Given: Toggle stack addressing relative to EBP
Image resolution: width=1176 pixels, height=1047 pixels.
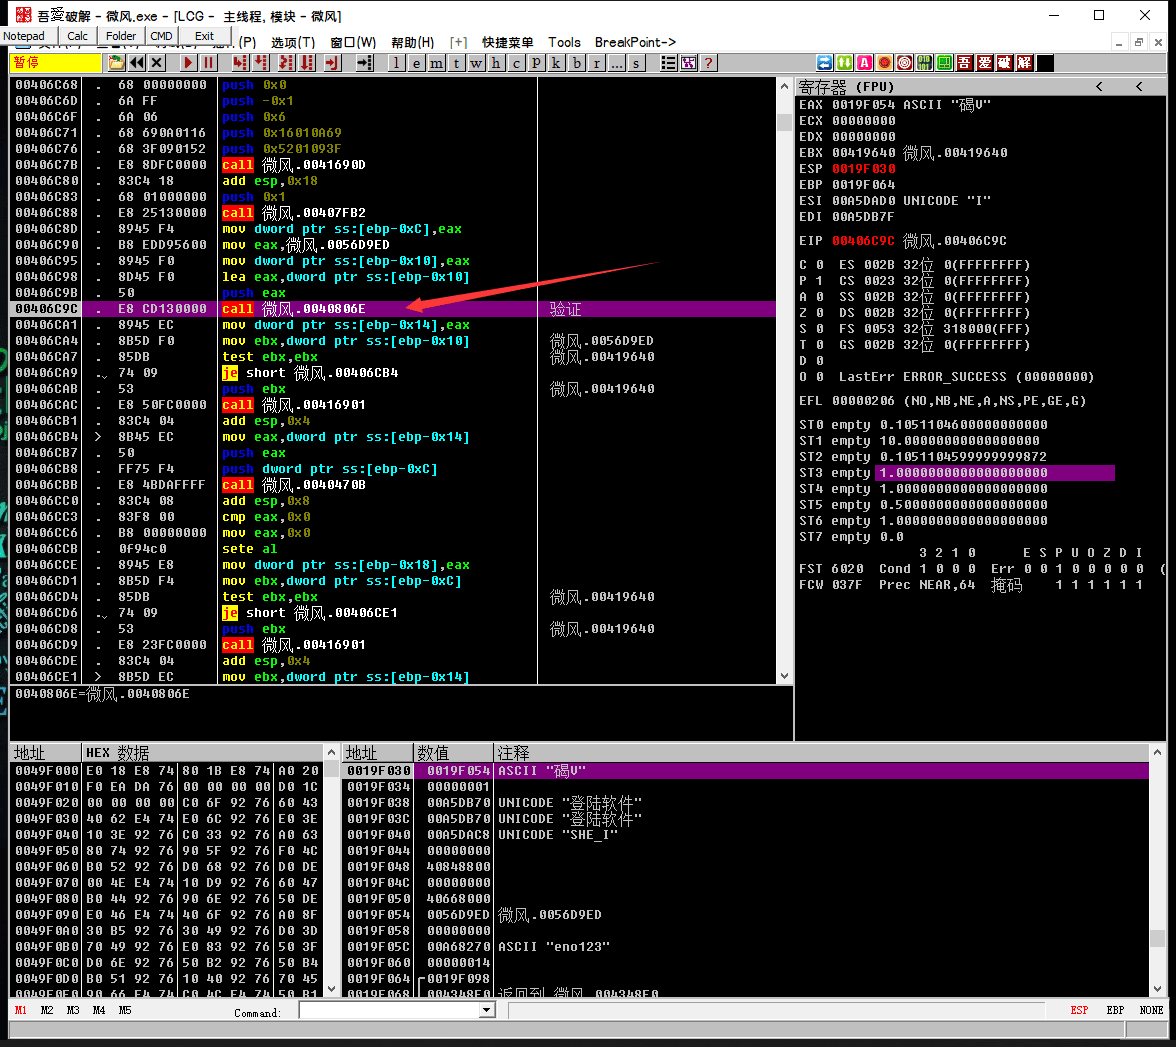Looking at the screenshot, I should tap(1115, 1010).
